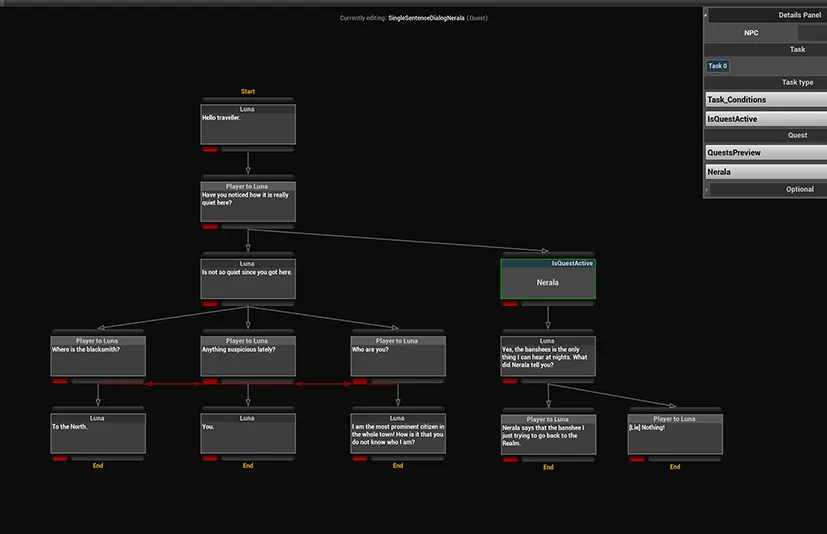
Task: Click End label below 'most prominent citizen' node
Action: (x=398, y=465)
